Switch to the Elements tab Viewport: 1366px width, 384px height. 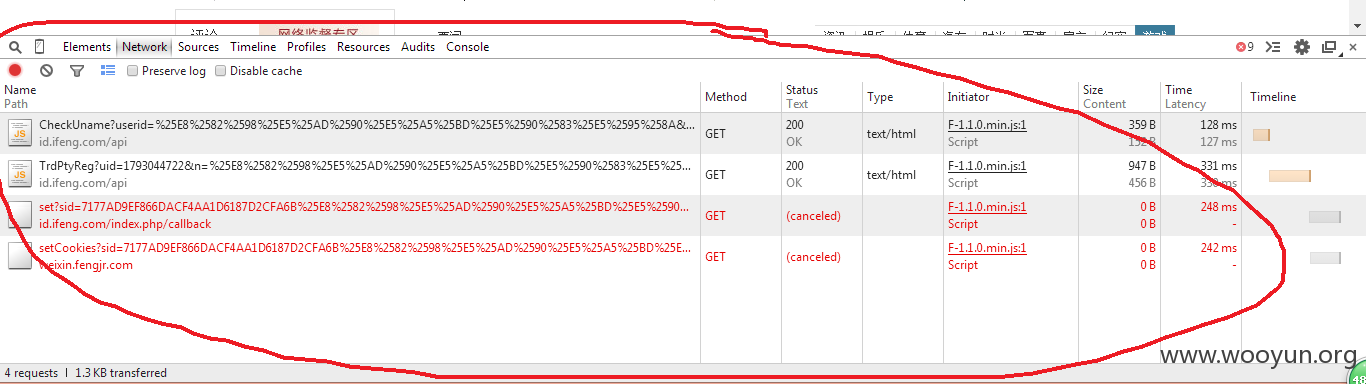87,47
